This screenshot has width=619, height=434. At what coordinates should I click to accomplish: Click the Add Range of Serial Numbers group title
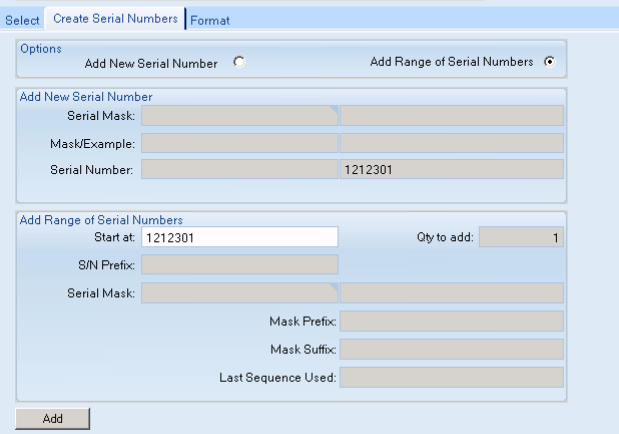pyautogui.click(x=101, y=220)
